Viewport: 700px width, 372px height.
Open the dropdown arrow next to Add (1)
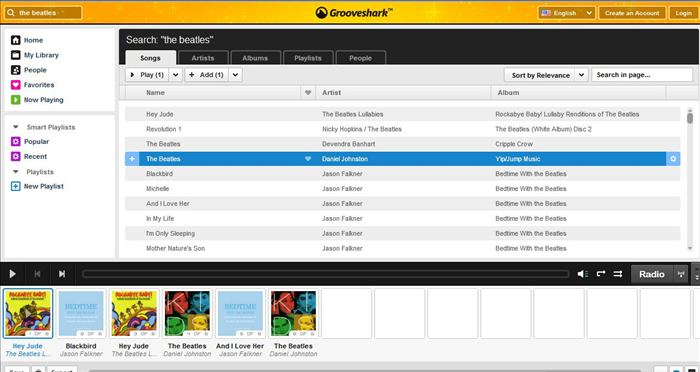236,75
